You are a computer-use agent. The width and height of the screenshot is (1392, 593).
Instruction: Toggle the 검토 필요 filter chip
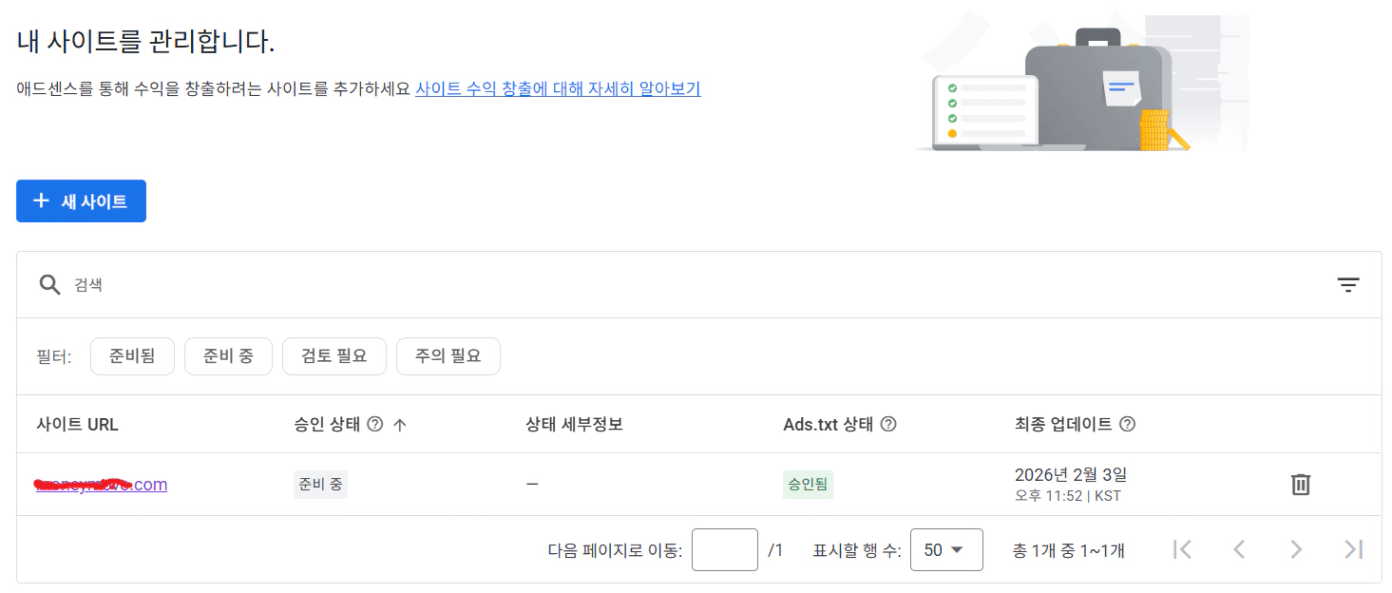click(334, 356)
